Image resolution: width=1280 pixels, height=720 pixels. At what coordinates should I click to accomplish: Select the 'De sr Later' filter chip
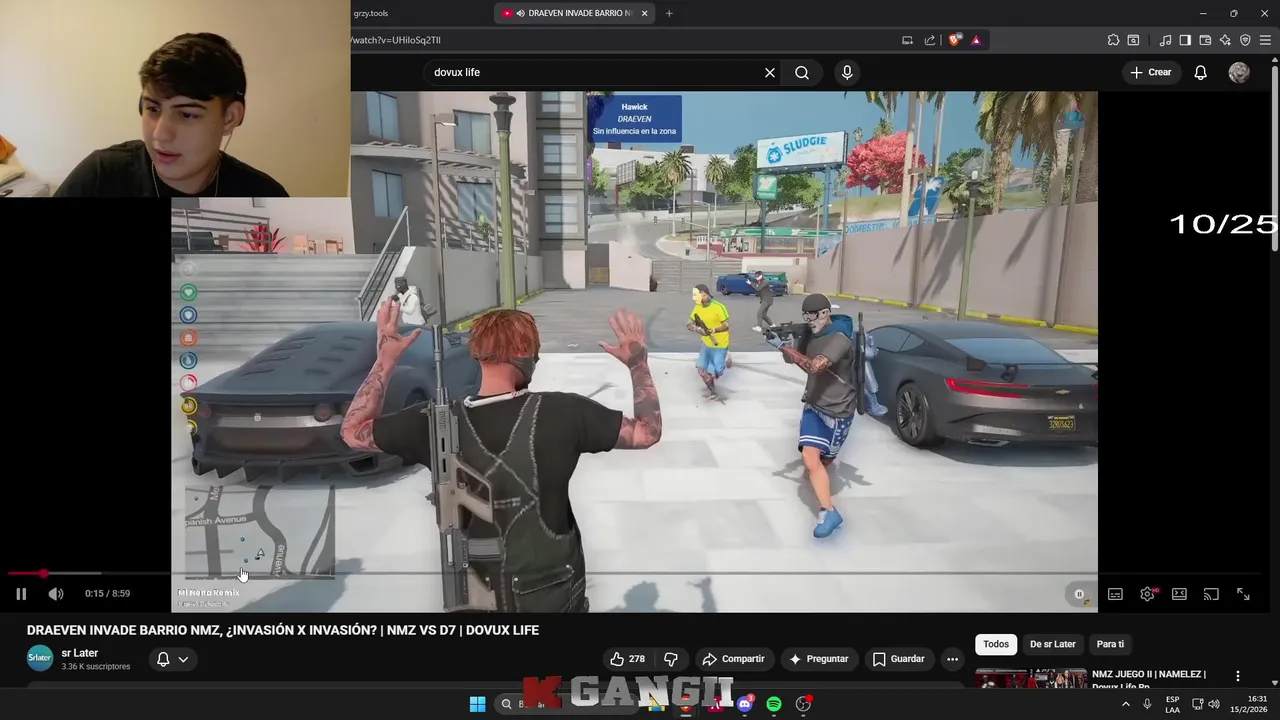(x=1053, y=644)
